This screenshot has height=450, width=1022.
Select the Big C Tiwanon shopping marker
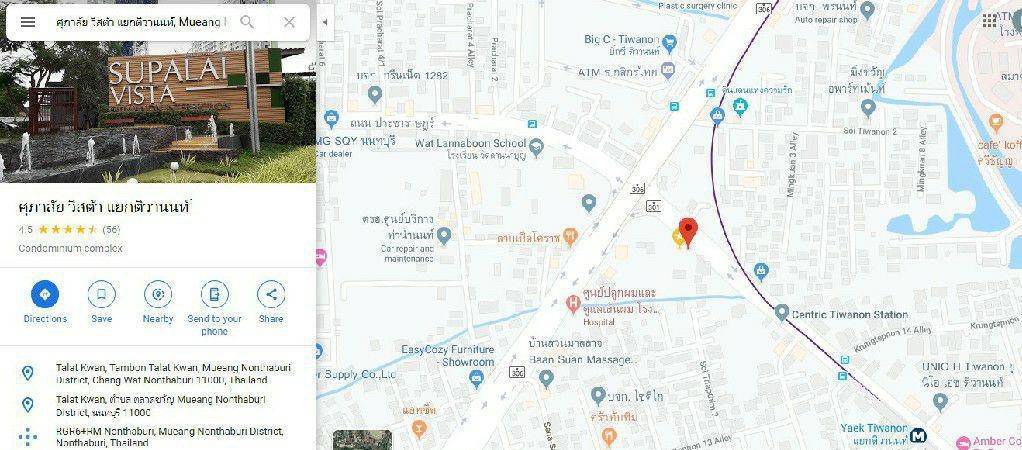point(669,44)
